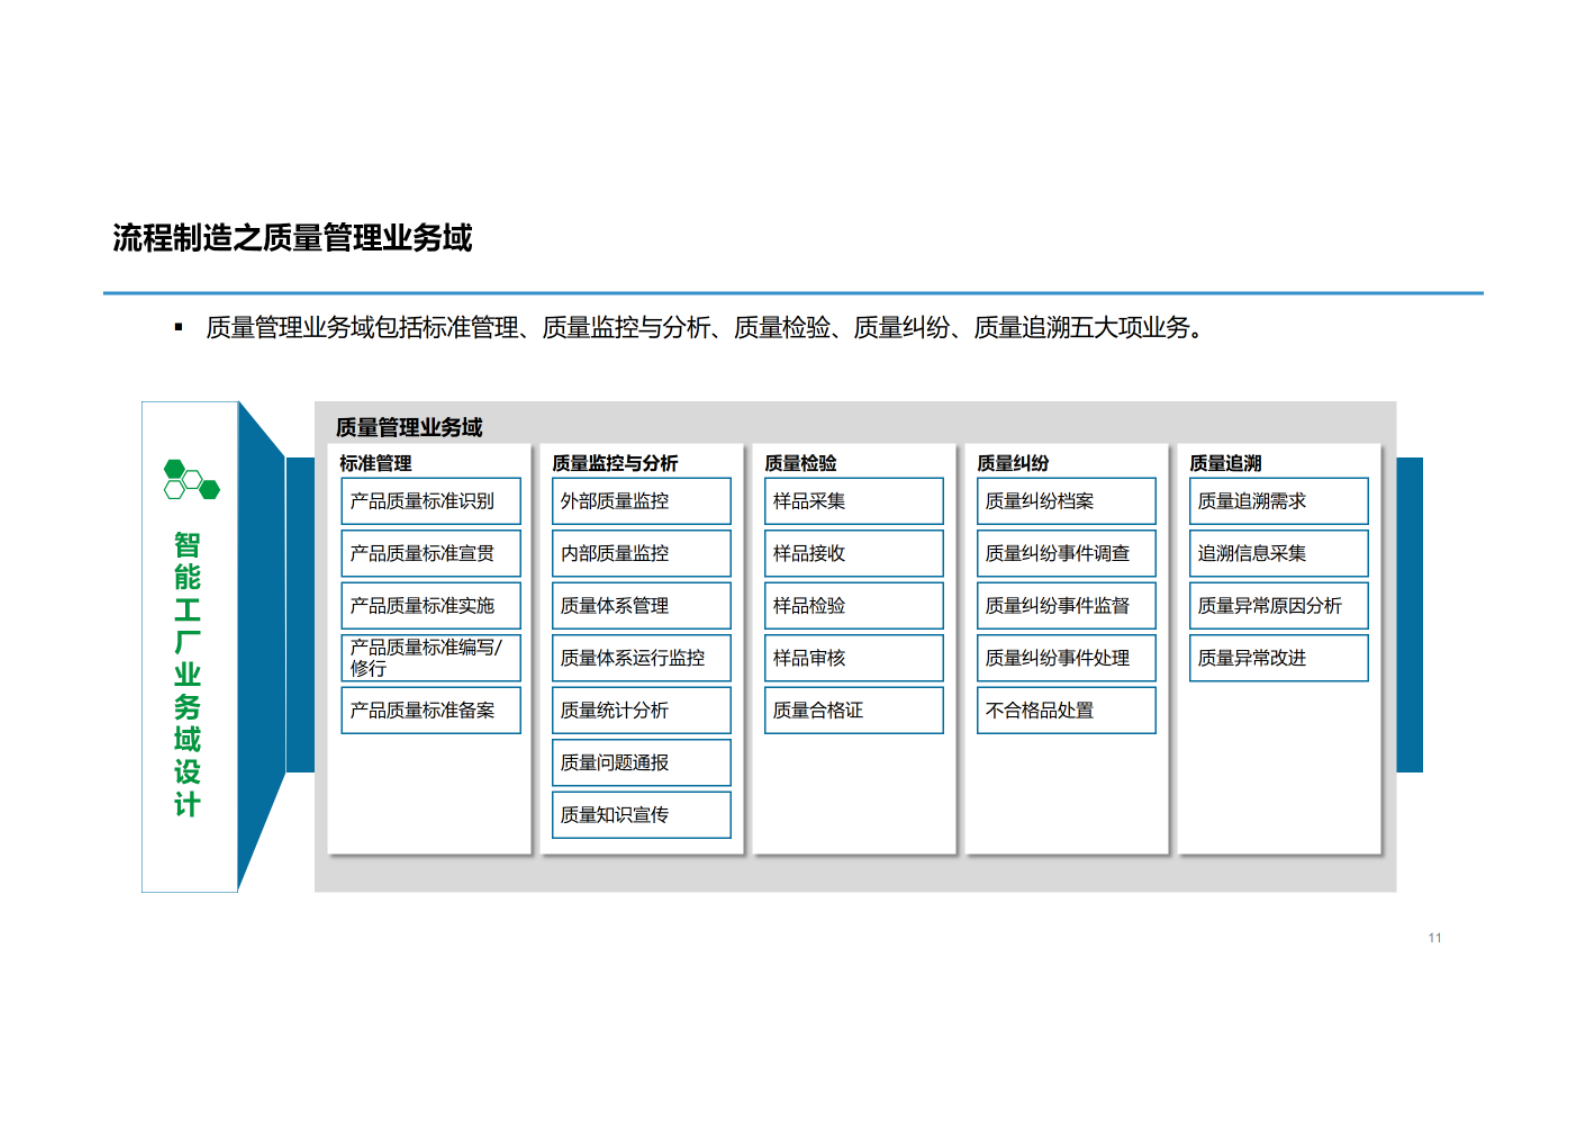Image resolution: width=1587 pixels, height=1122 pixels.
Task: Click the 质量合格证 box
Action: (x=853, y=710)
